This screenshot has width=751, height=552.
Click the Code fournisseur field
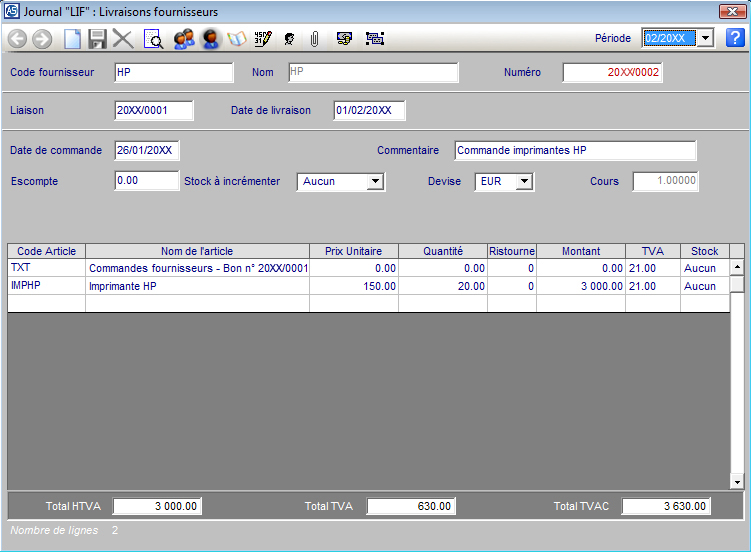pyautogui.click(x=172, y=73)
